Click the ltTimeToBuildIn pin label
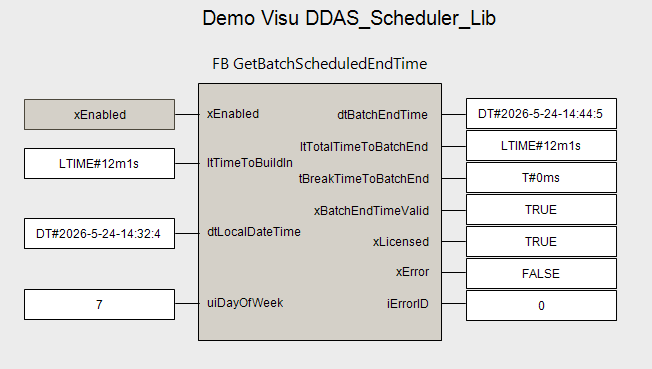652x369 pixels. click(x=250, y=163)
